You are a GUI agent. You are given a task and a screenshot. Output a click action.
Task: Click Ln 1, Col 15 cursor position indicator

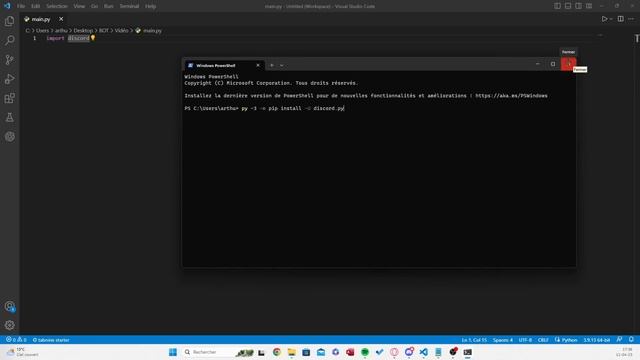coord(474,340)
